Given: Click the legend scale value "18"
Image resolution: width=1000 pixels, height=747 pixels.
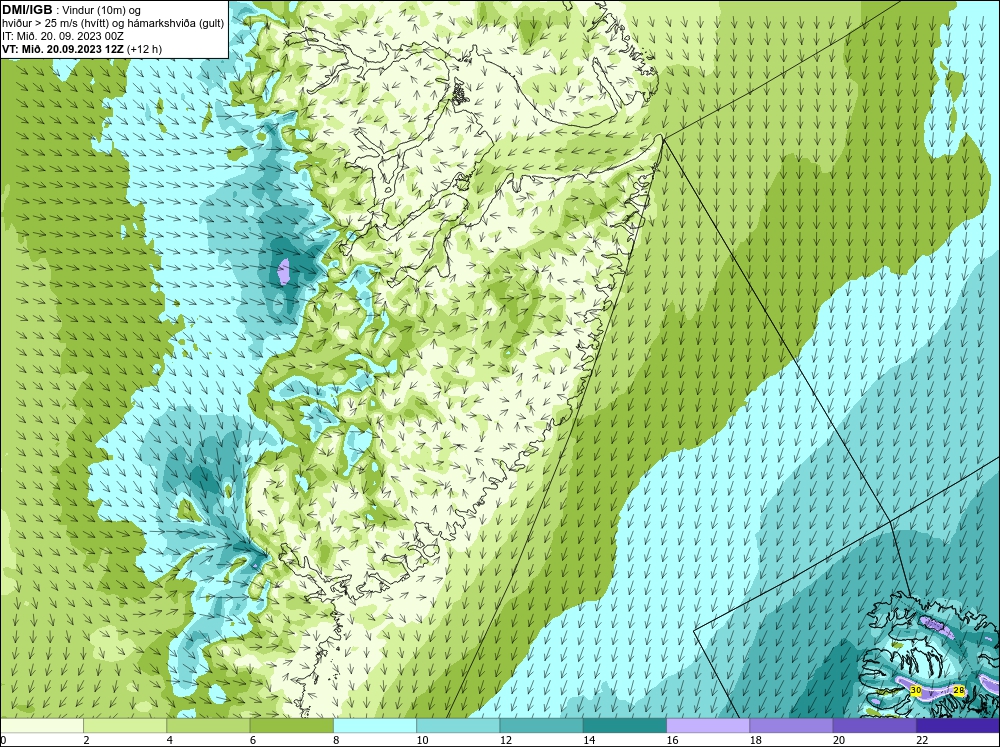Looking at the screenshot, I should [x=755, y=740].
